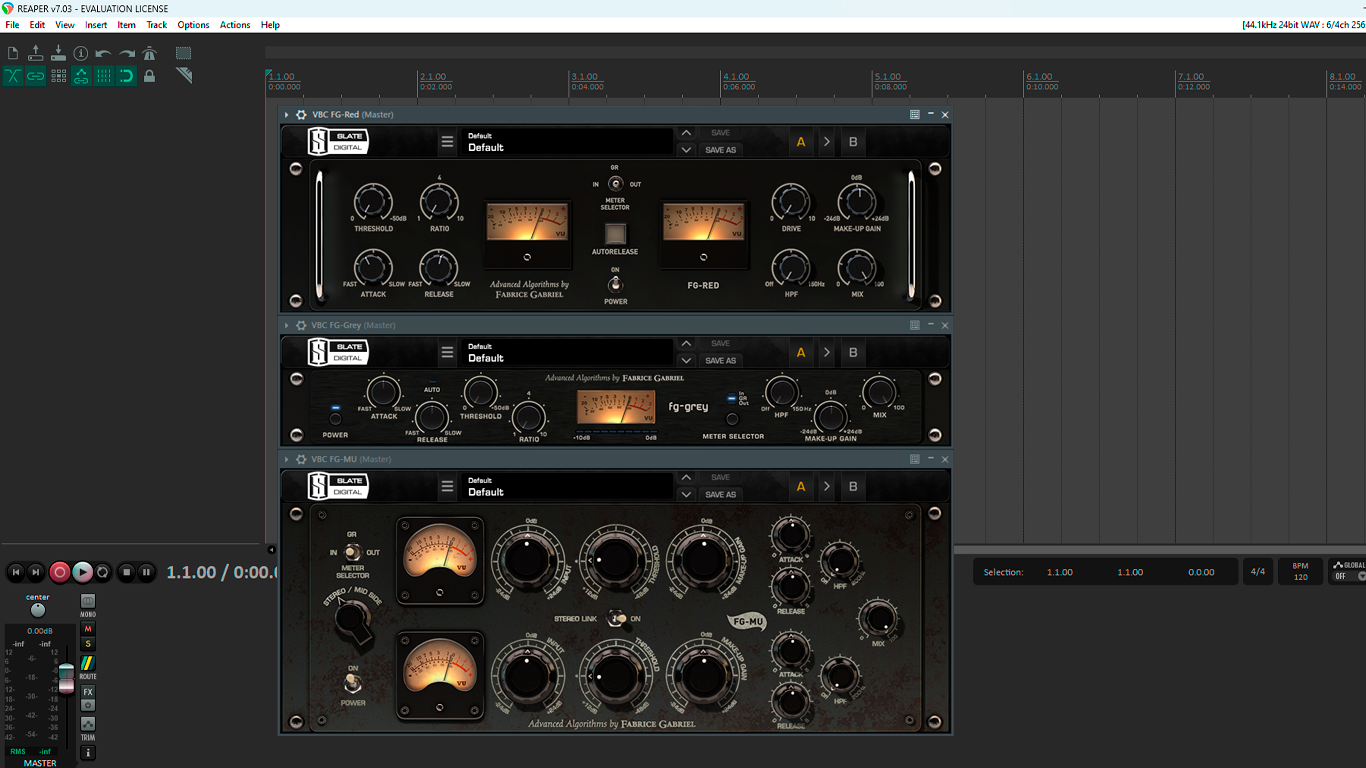Image resolution: width=1366 pixels, height=768 pixels.
Task: Open FG-Red Default preset name dropdown
Action: point(567,142)
